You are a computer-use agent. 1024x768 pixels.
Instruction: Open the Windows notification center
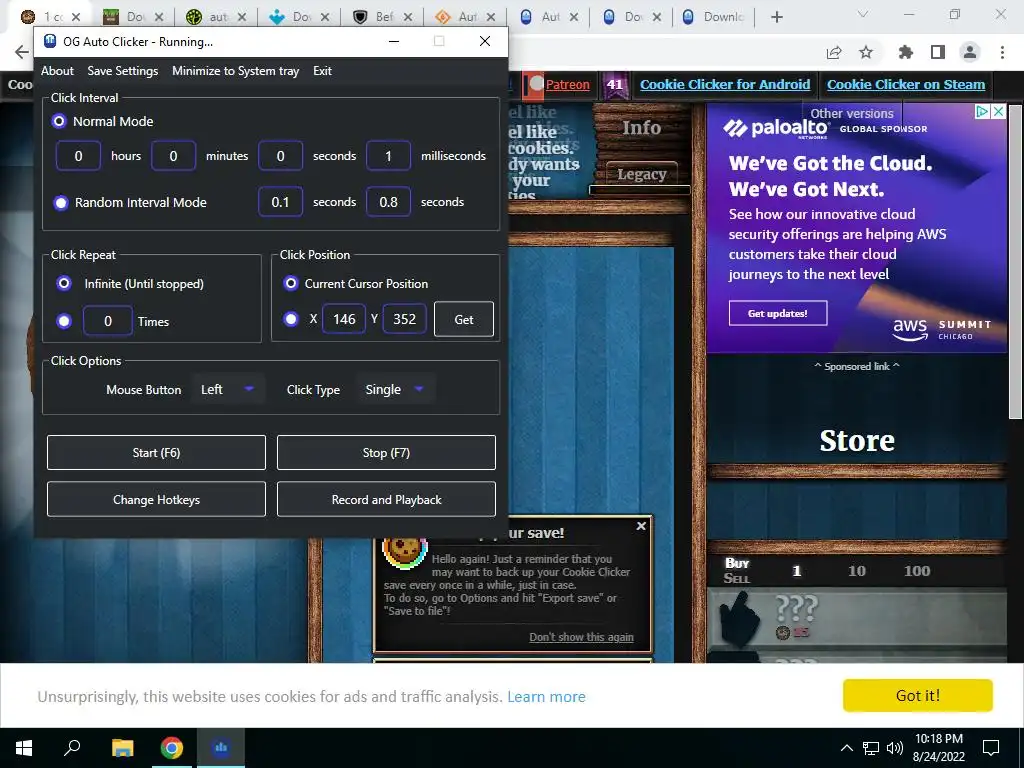pyautogui.click(x=991, y=748)
